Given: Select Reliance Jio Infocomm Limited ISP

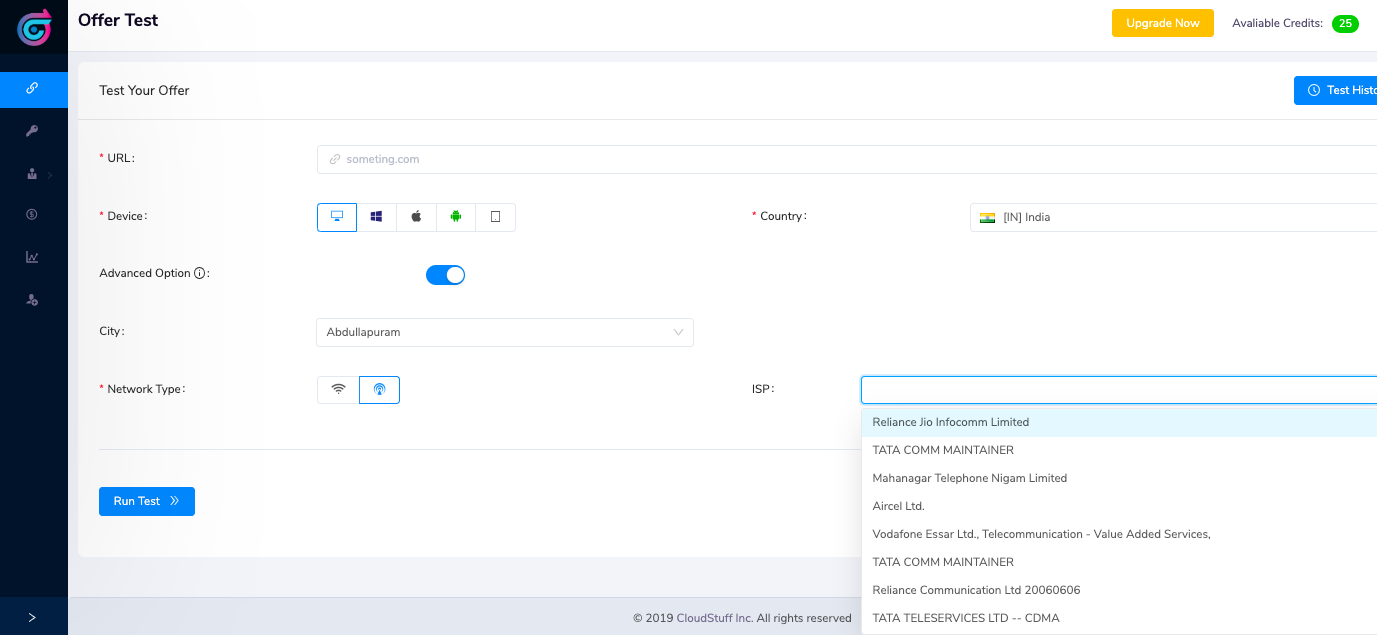Looking at the screenshot, I should click(x=1119, y=422).
